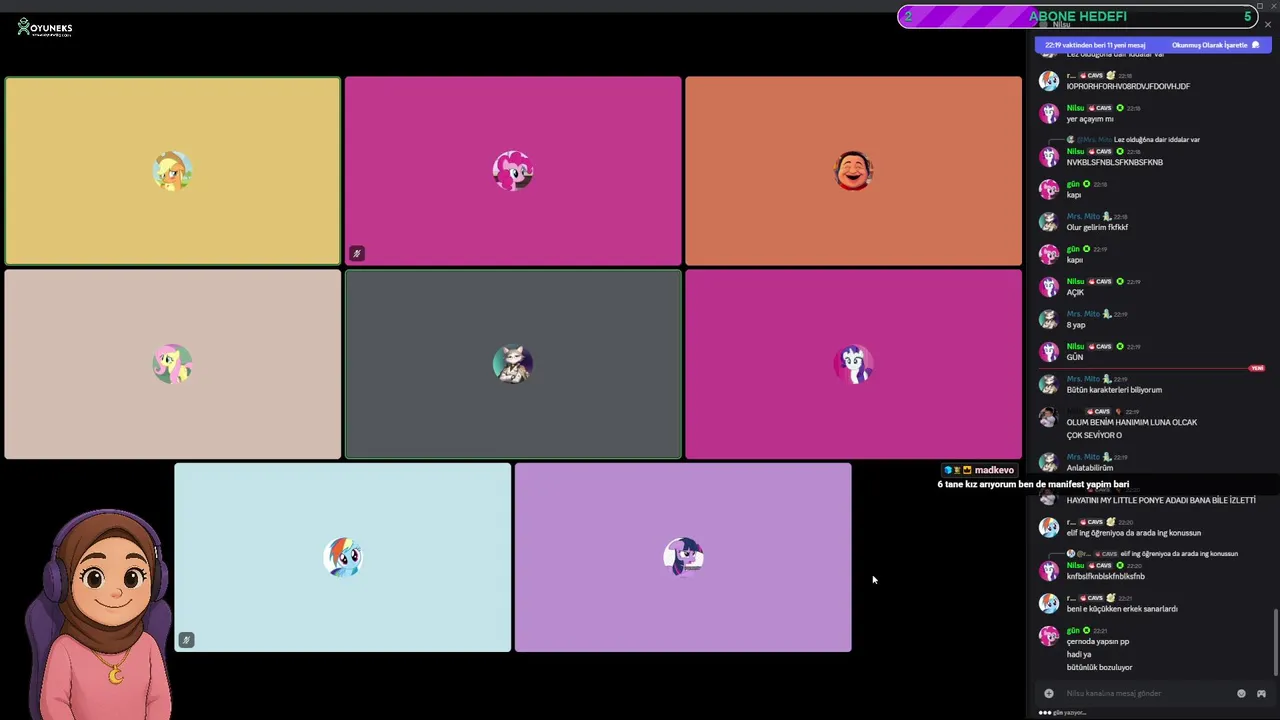
Task: Click message text 'ÇOK SEVİYOR O'
Action: coord(1094,436)
